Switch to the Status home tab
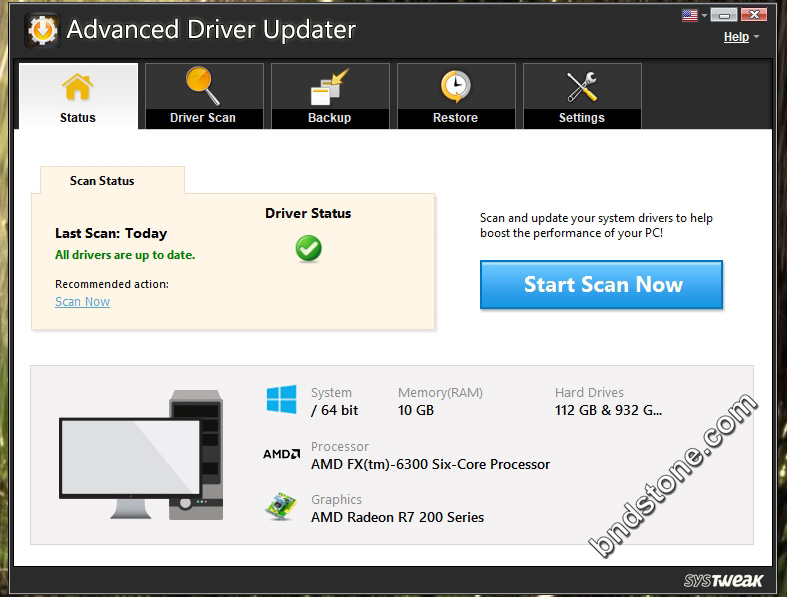The width and height of the screenshot is (787, 597). (x=78, y=97)
